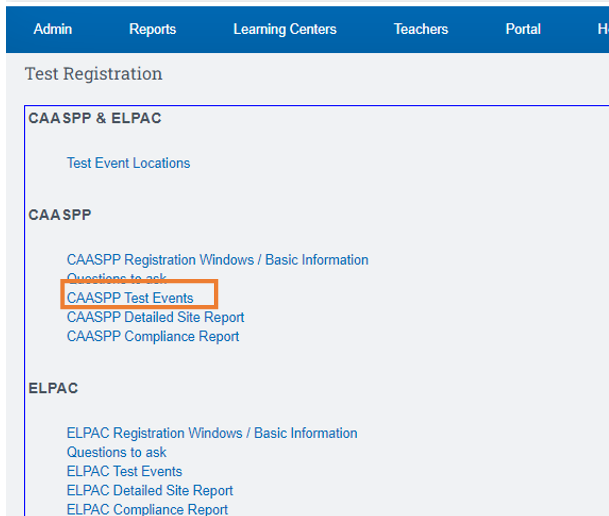Open Test Event Locations link
Viewport: 609px width, 516px height.
(x=129, y=163)
